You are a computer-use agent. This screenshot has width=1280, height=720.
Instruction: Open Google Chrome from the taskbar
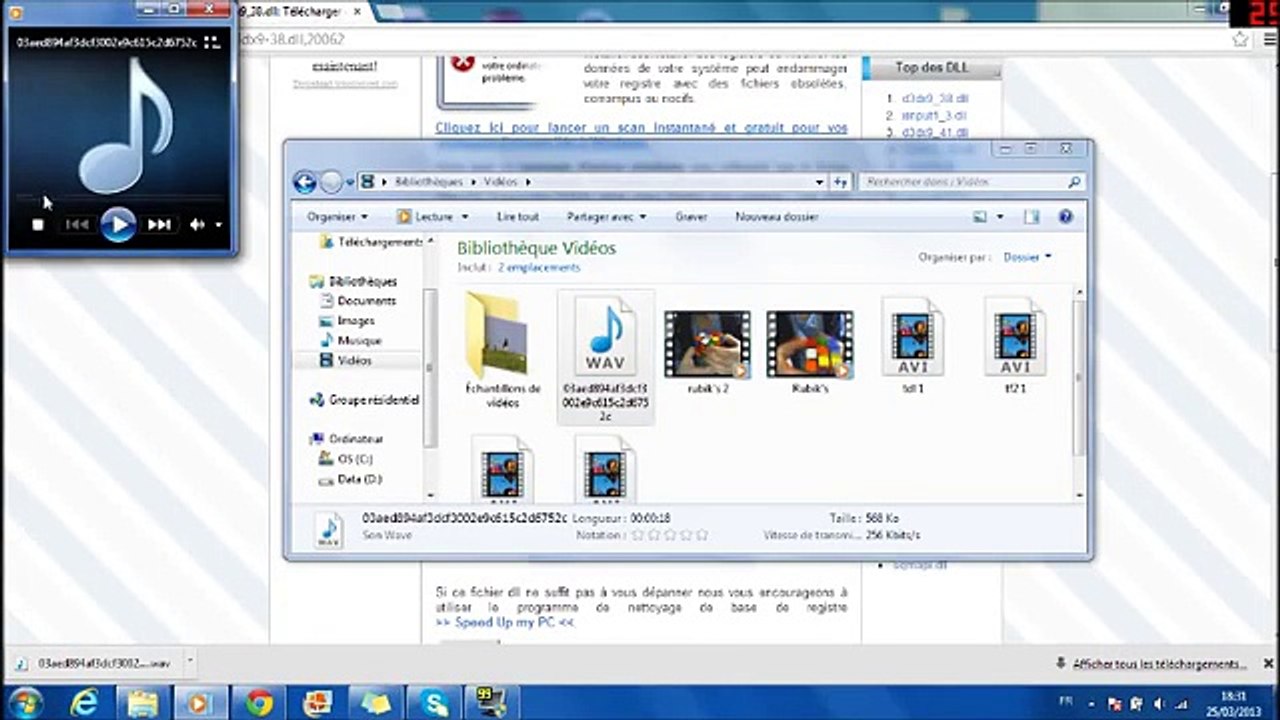pyautogui.click(x=260, y=703)
